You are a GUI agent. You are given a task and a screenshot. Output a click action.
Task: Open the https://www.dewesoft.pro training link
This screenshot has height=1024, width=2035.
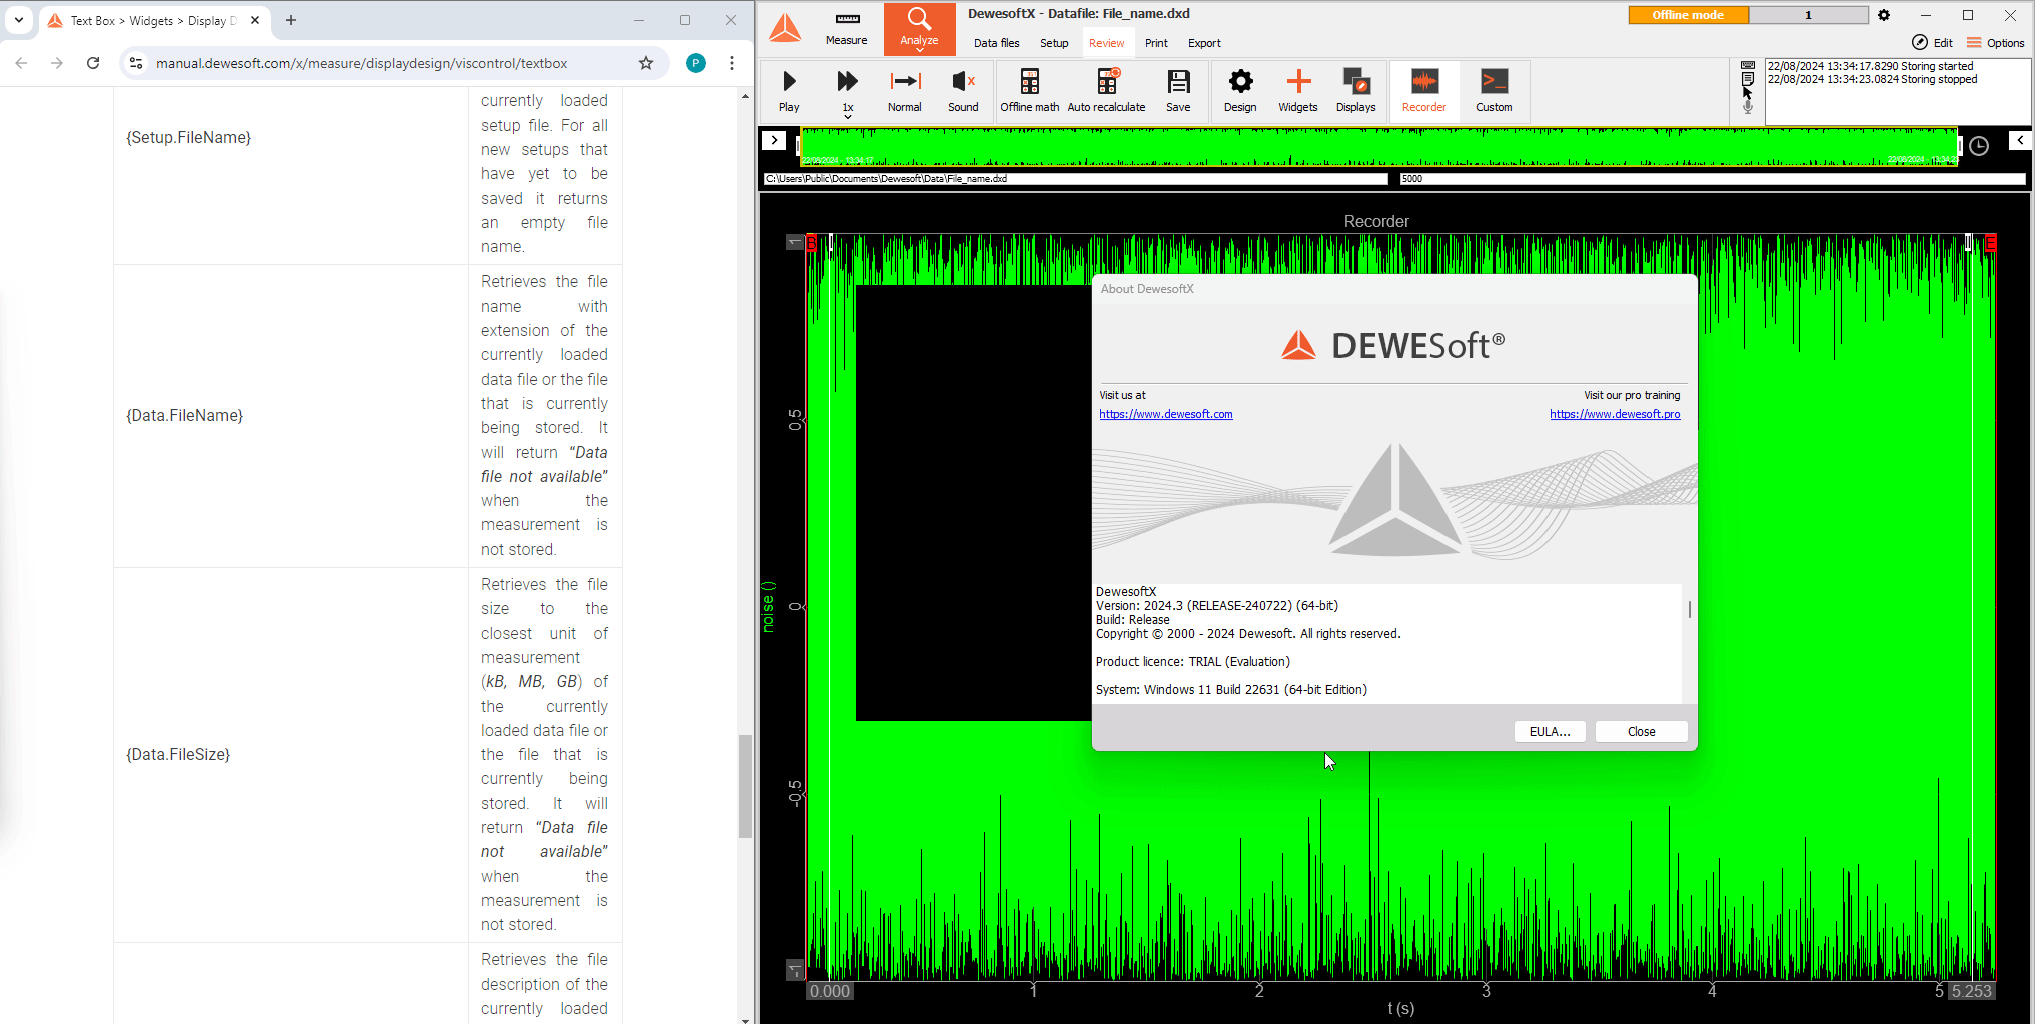click(1615, 414)
